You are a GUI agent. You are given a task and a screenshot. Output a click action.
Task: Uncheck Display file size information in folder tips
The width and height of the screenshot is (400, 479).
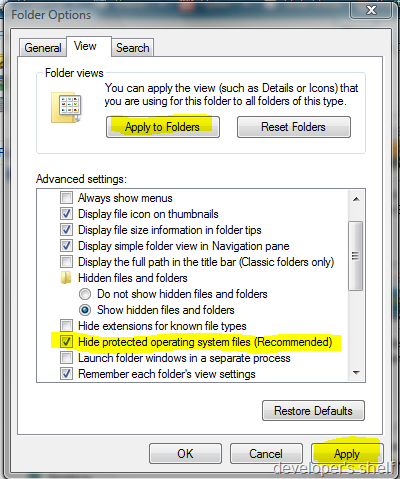pyautogui.click(x=66, y=230)
